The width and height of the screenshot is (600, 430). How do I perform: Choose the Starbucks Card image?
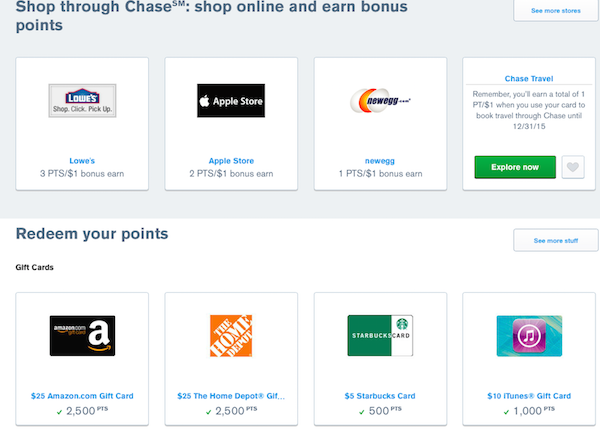[380, 336]
